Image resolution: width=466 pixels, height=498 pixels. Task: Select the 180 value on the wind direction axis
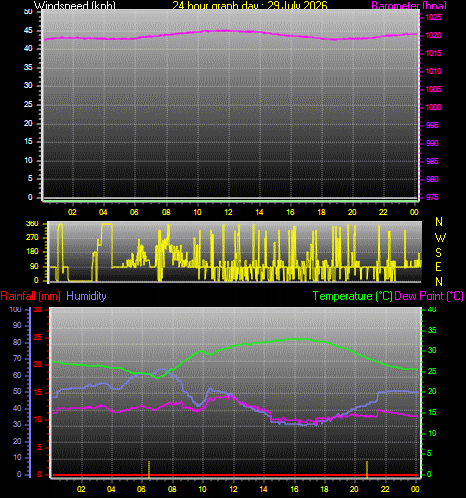[32, 252]
